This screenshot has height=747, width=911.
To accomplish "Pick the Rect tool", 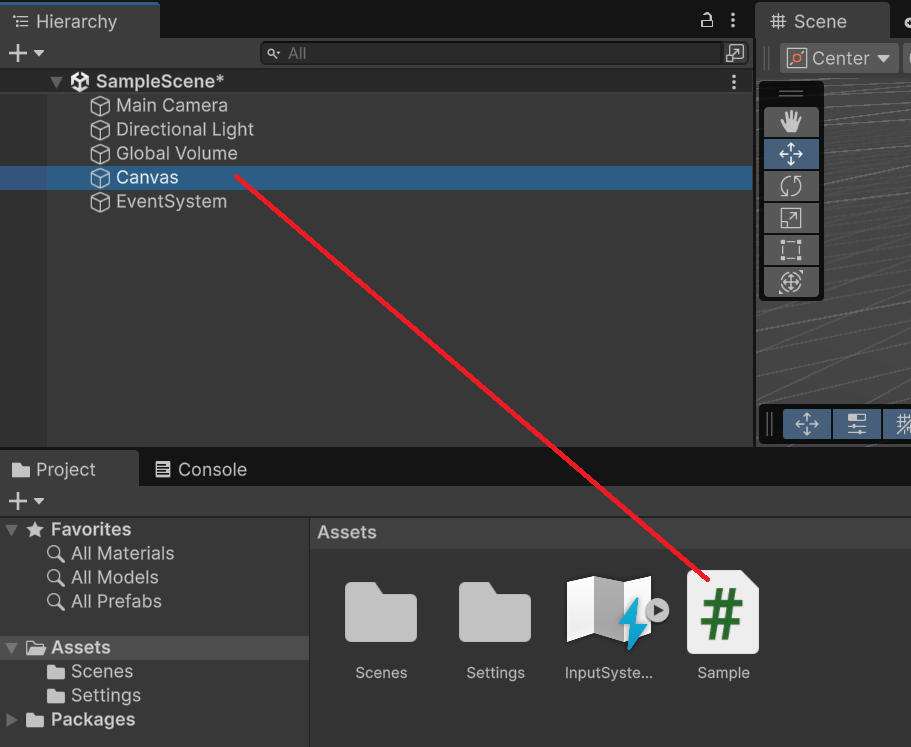I will point(790,250).
